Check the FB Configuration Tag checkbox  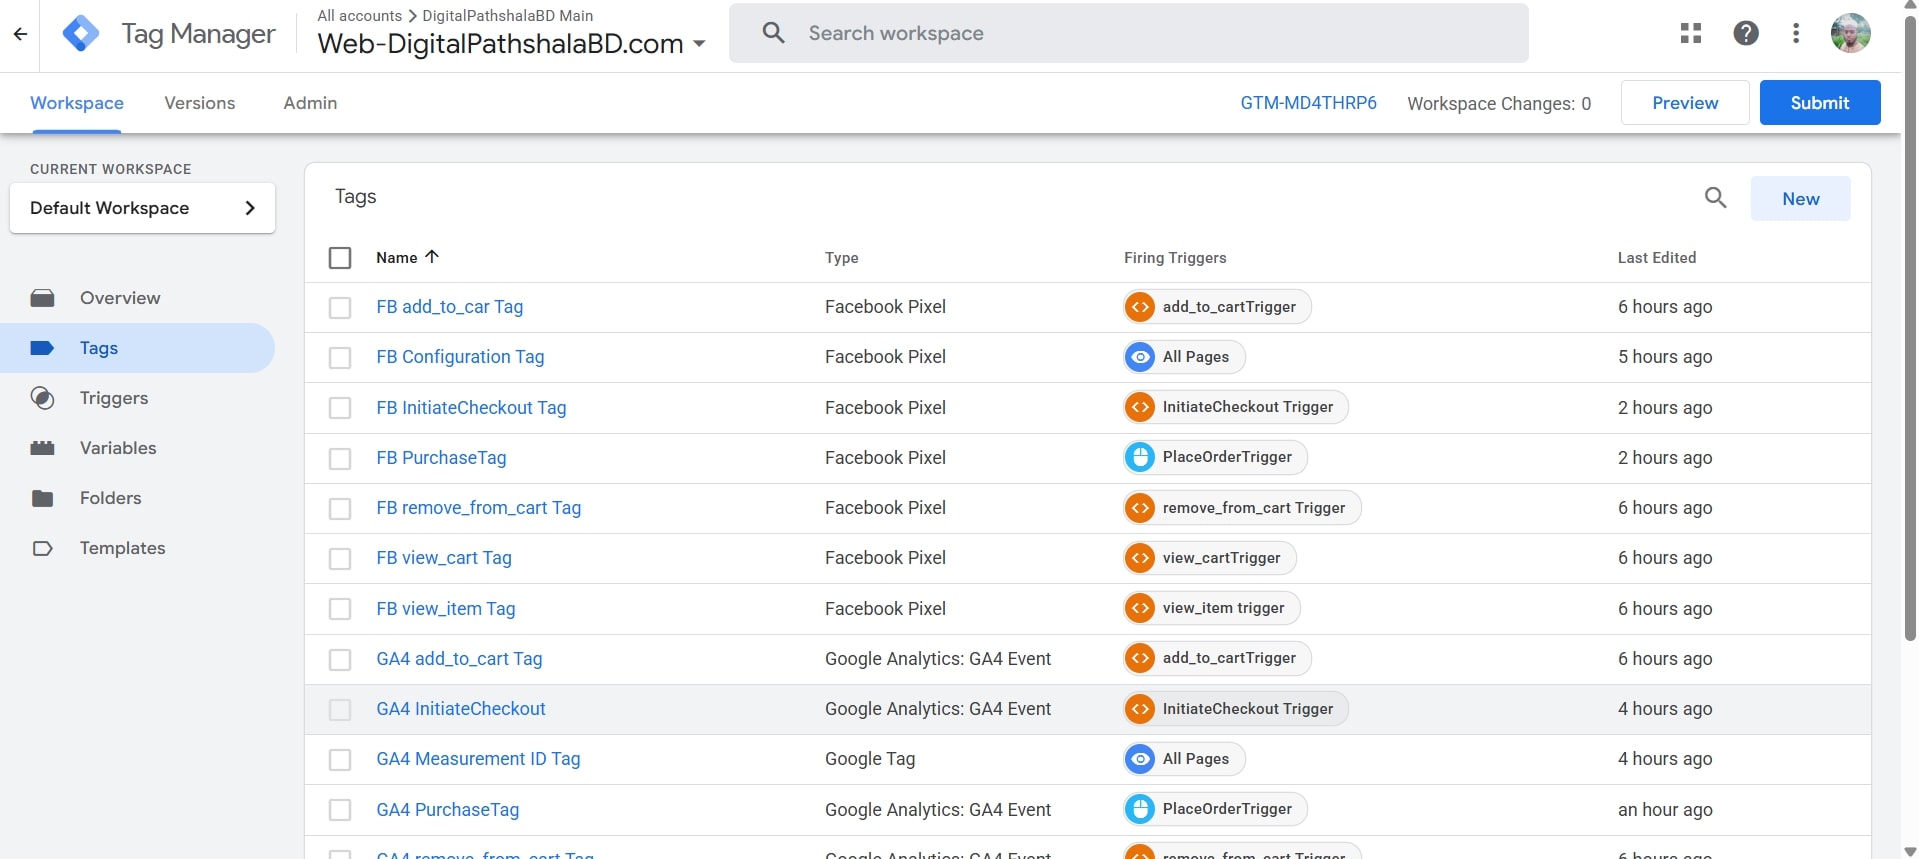pos(340,357)
